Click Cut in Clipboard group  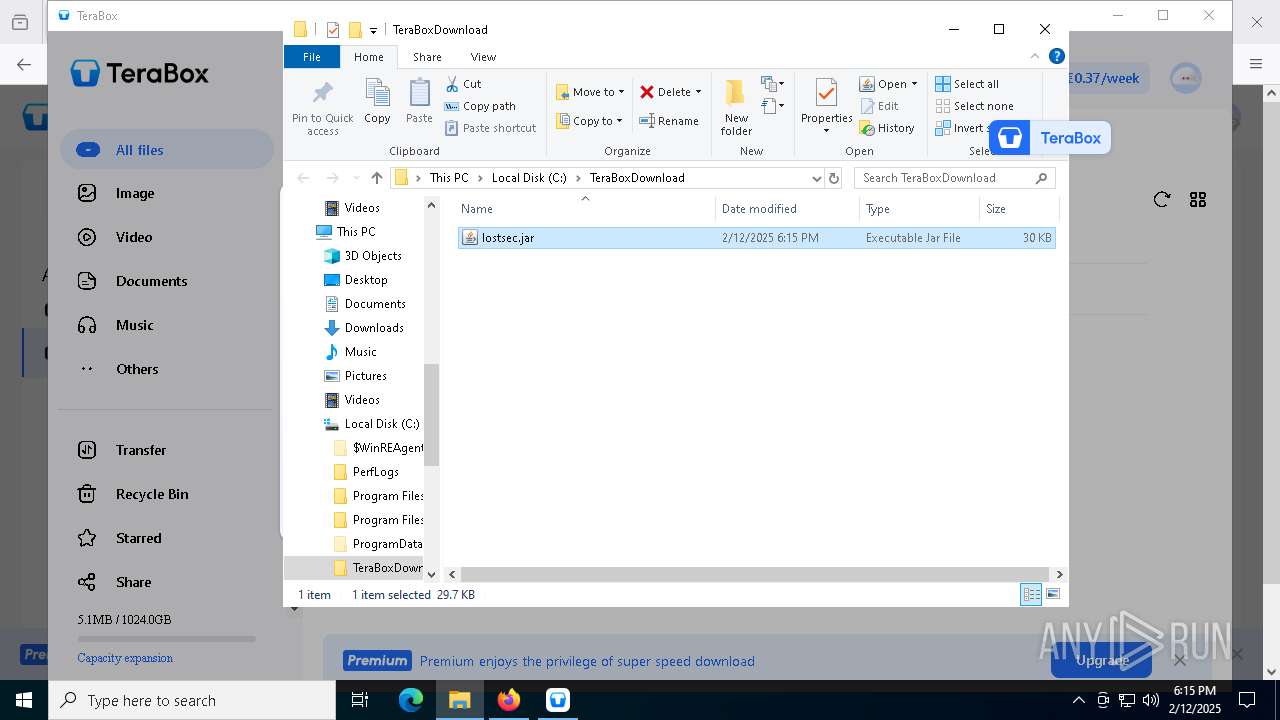point(463,84)
